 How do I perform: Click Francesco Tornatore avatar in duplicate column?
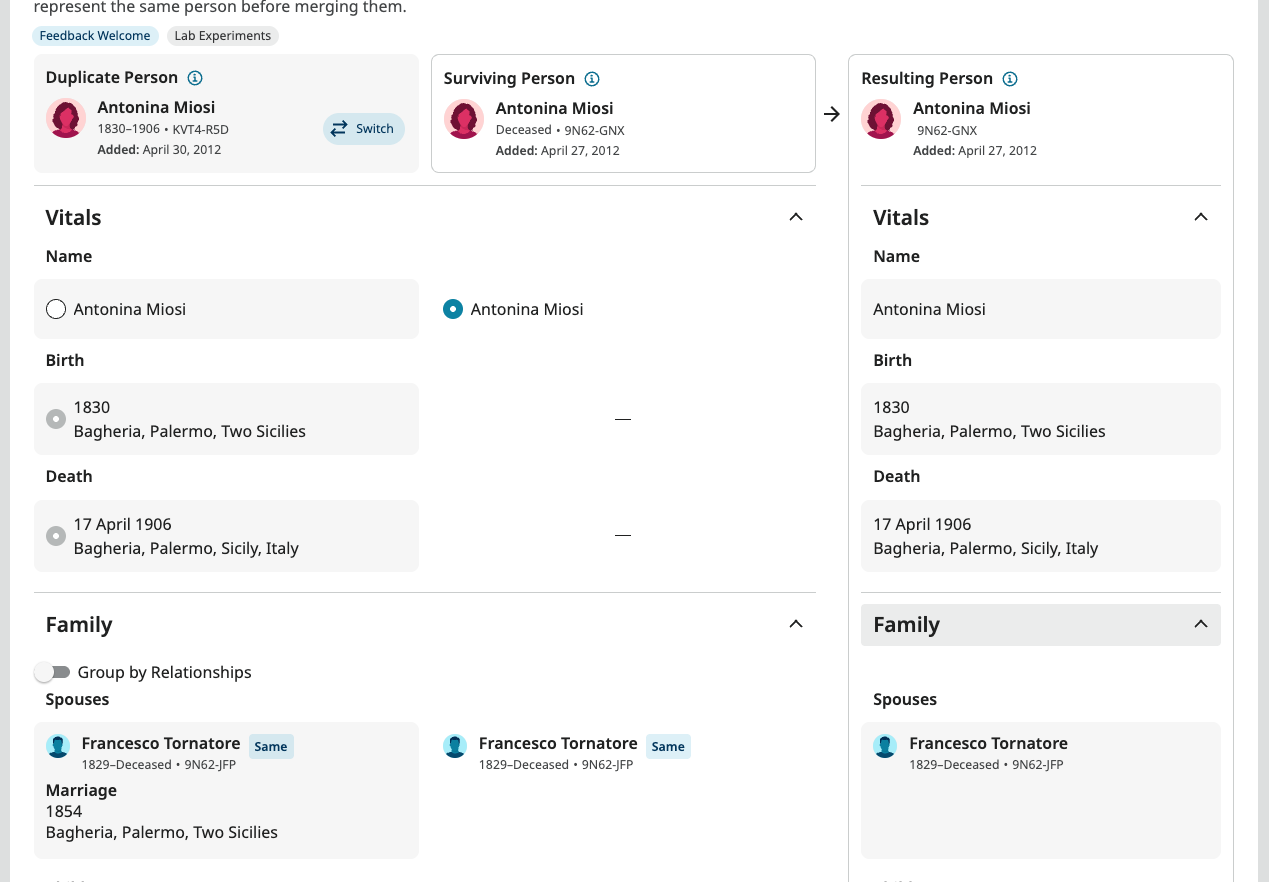tap(58, 746)
